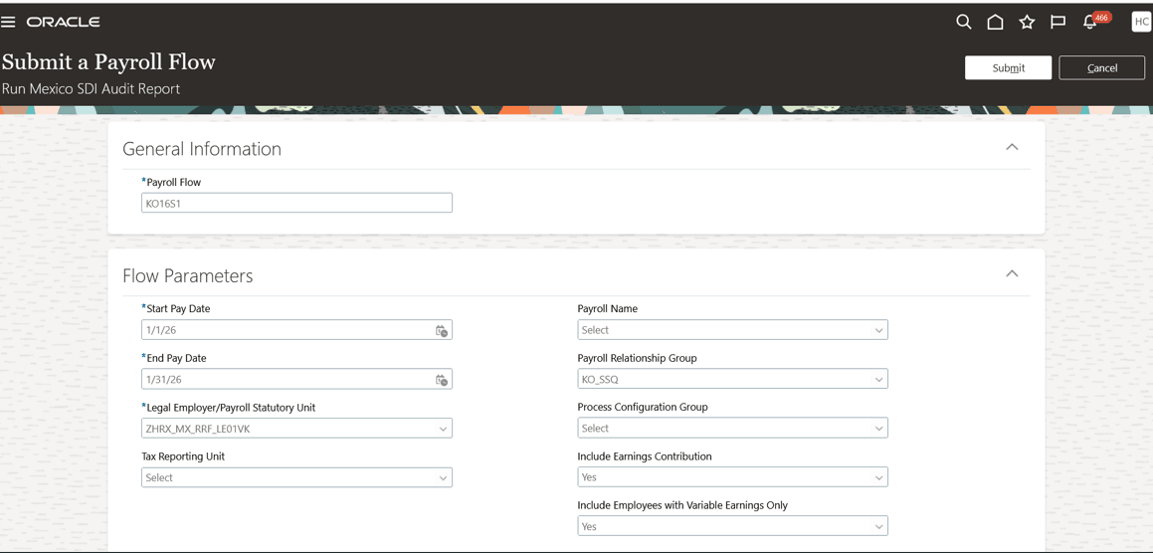This screenshot has width=1153, height=553.
Task: Click the Submit button
Action: pos(1008,68)
